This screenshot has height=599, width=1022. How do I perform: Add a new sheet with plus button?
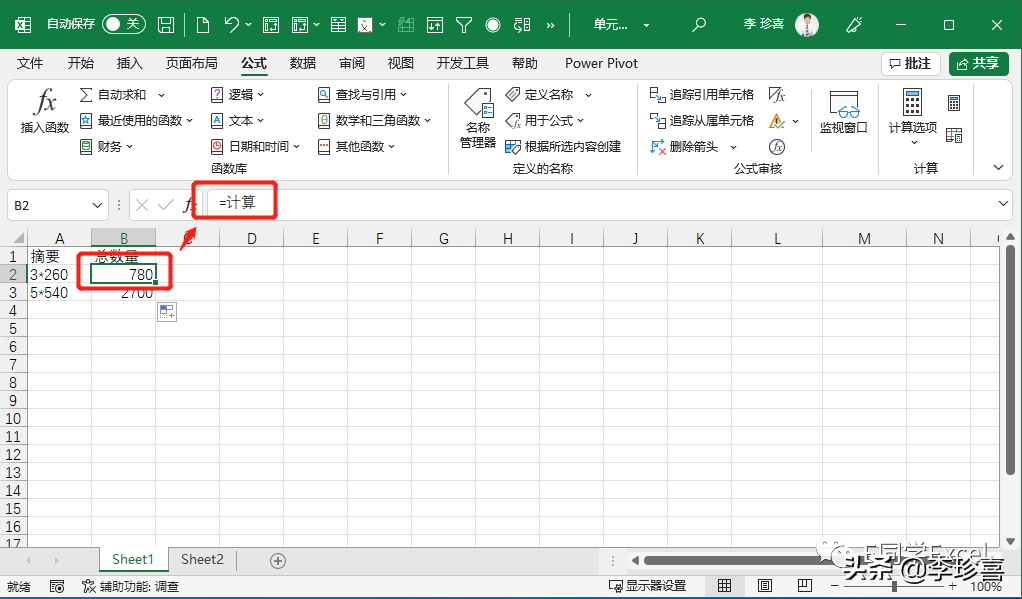pos(278,561)
